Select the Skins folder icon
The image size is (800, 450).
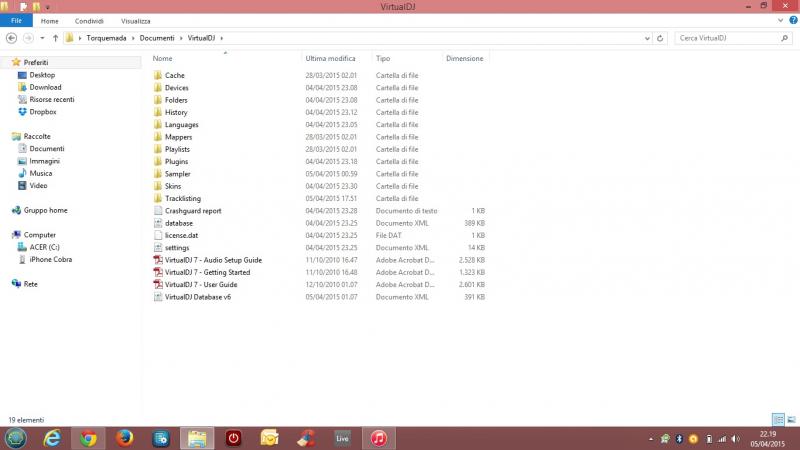tap(158, 186)
